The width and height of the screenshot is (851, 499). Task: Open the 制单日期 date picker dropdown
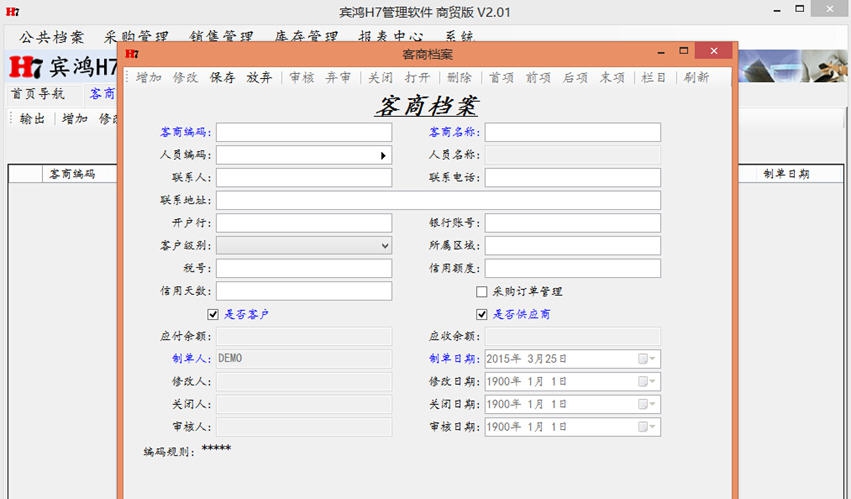pos(652,359)
